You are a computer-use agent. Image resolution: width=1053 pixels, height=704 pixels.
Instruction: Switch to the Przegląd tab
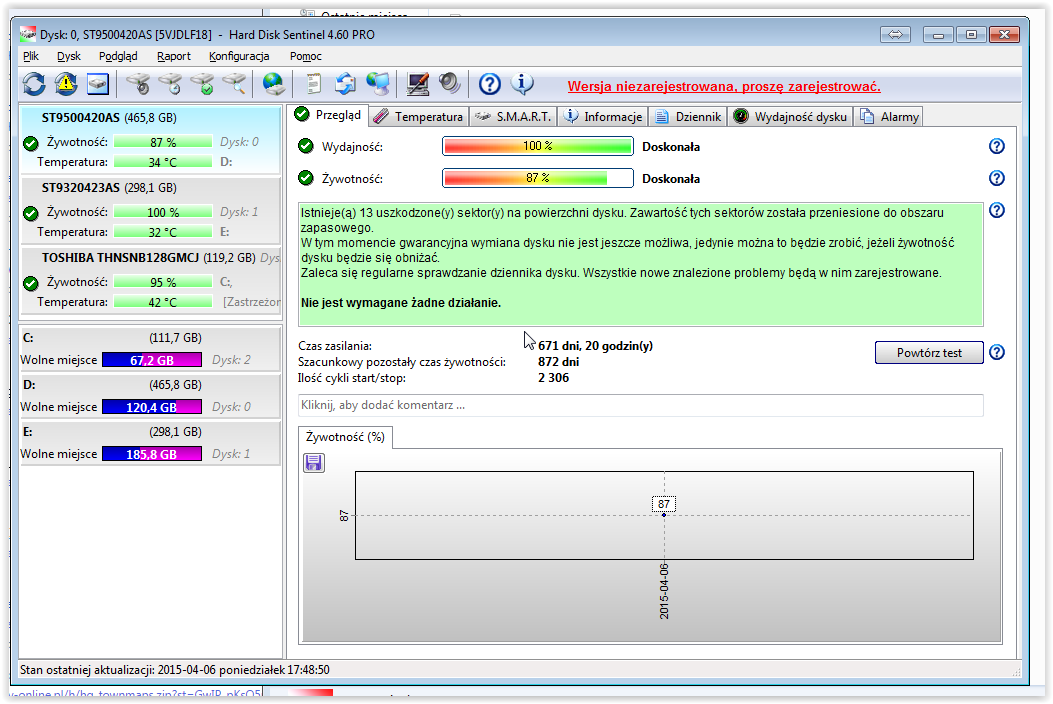click(328, 115)
